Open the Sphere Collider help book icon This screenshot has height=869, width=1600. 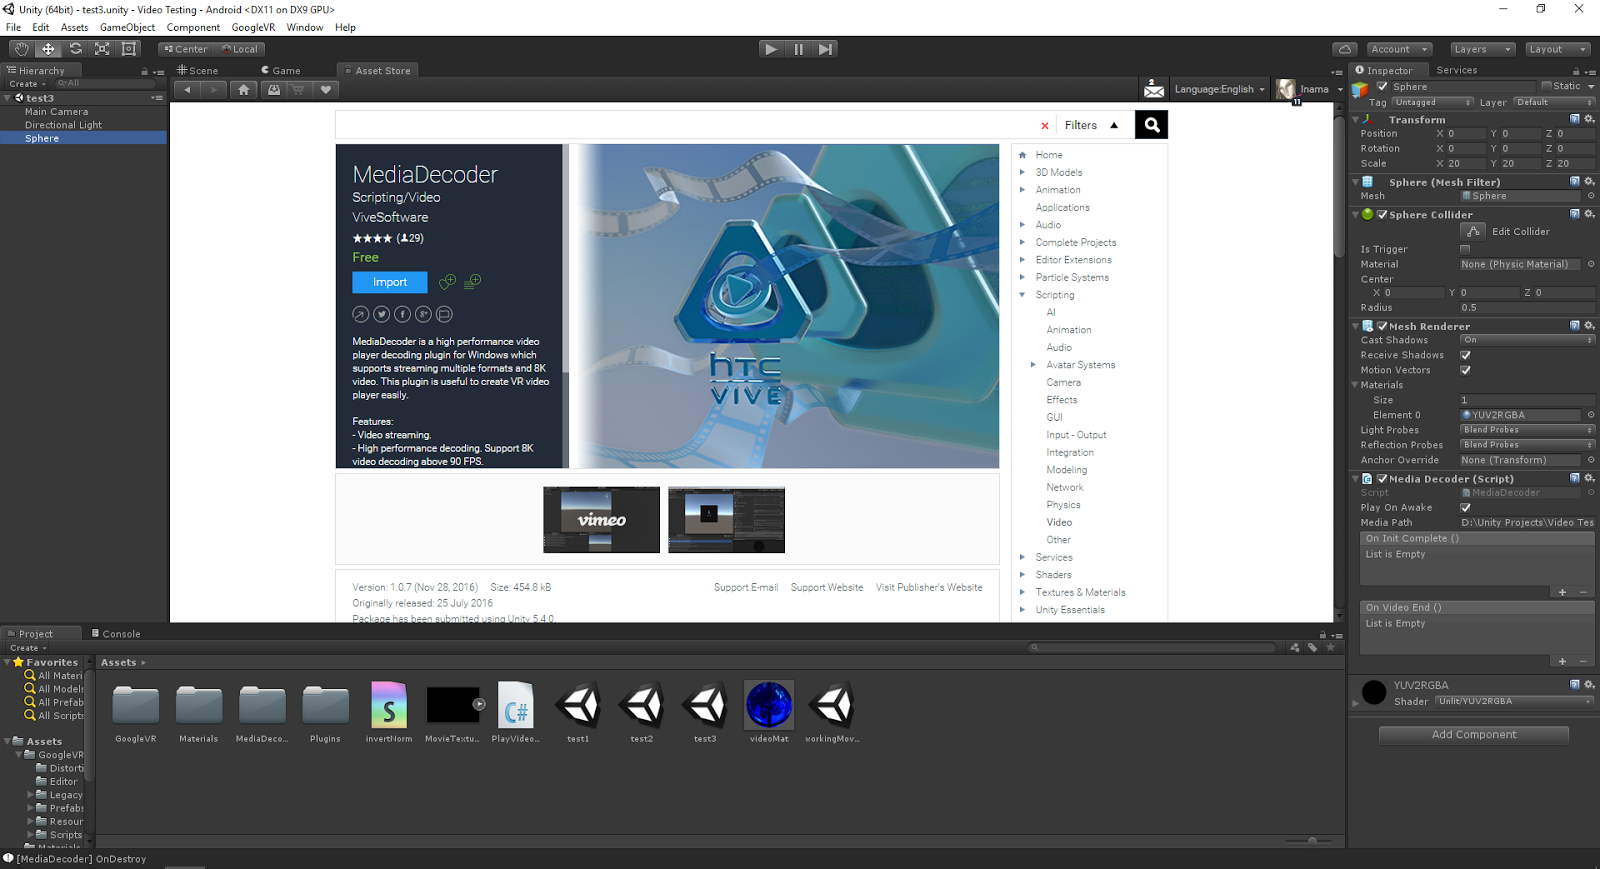(x=1575, y=214)
